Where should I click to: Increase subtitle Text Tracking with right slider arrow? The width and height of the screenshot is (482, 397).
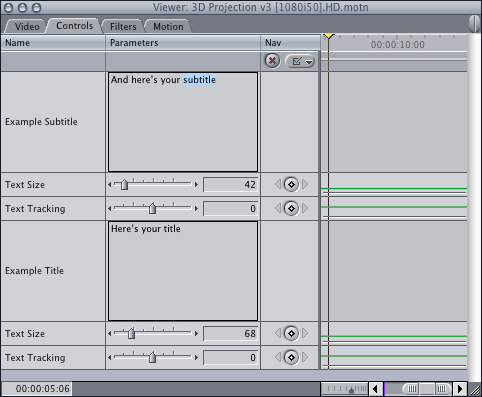coord(196,208)
